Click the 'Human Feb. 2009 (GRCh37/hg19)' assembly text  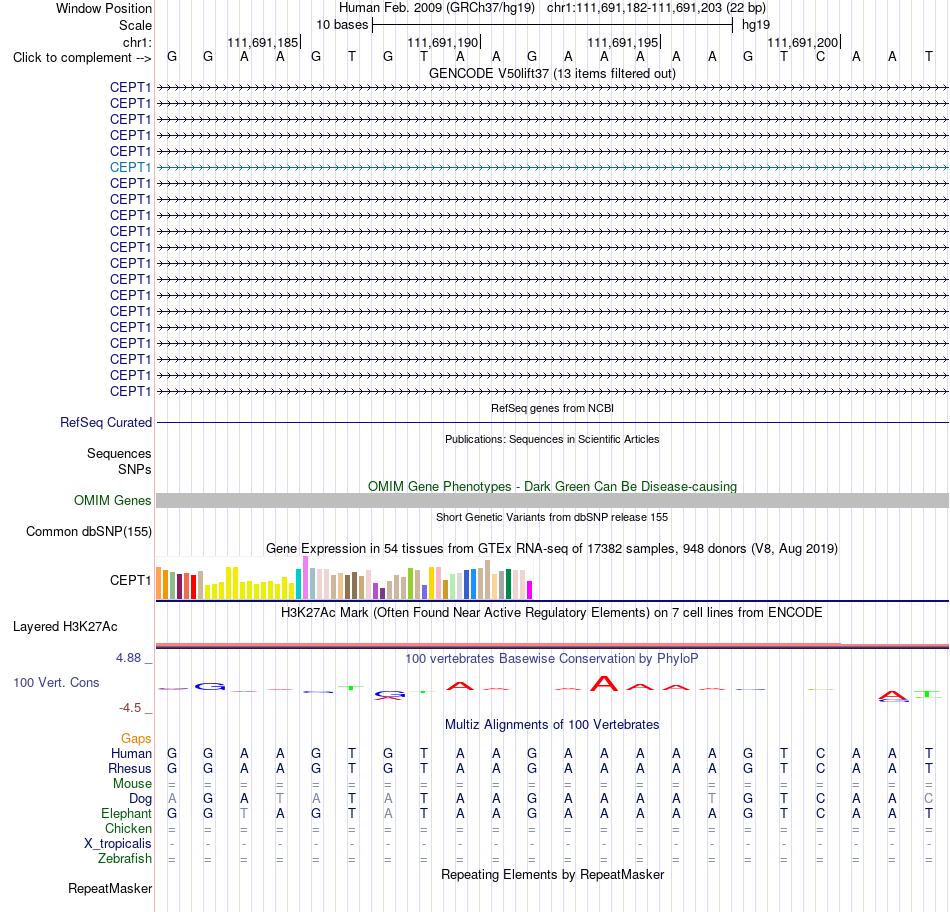[x=437, y=8]
